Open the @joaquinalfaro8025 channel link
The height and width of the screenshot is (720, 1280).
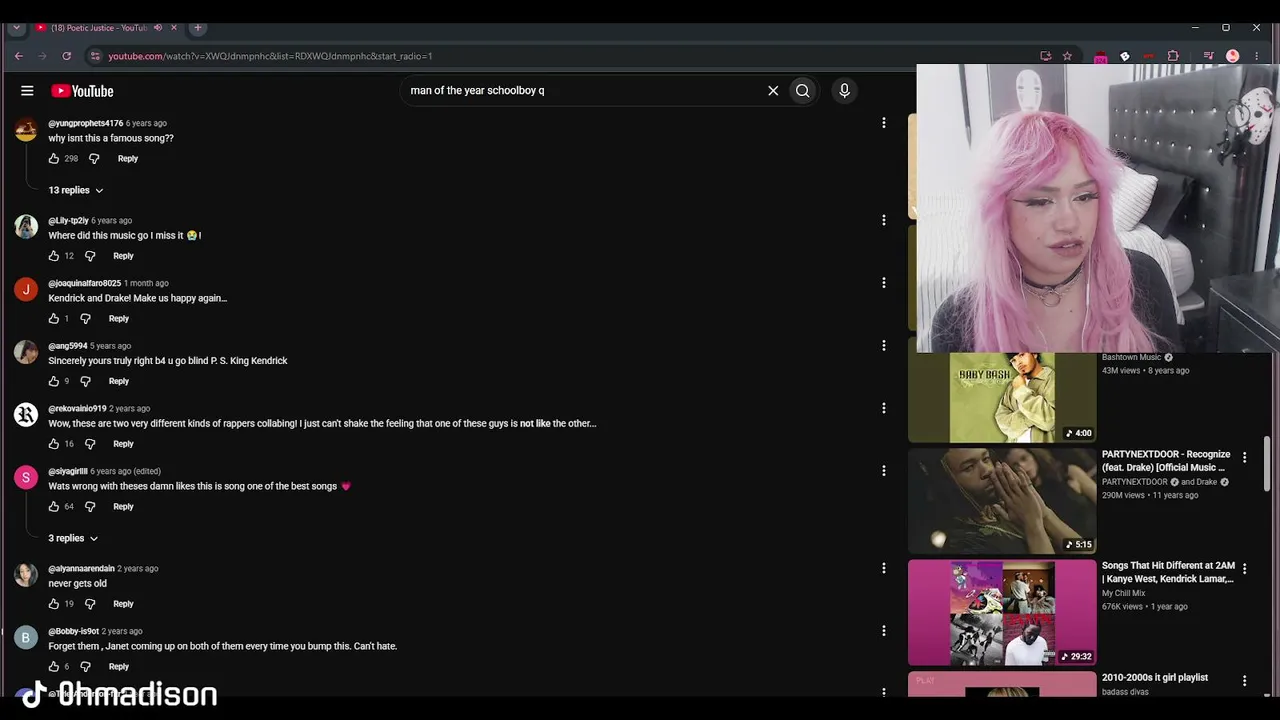[x=85, y=283]
